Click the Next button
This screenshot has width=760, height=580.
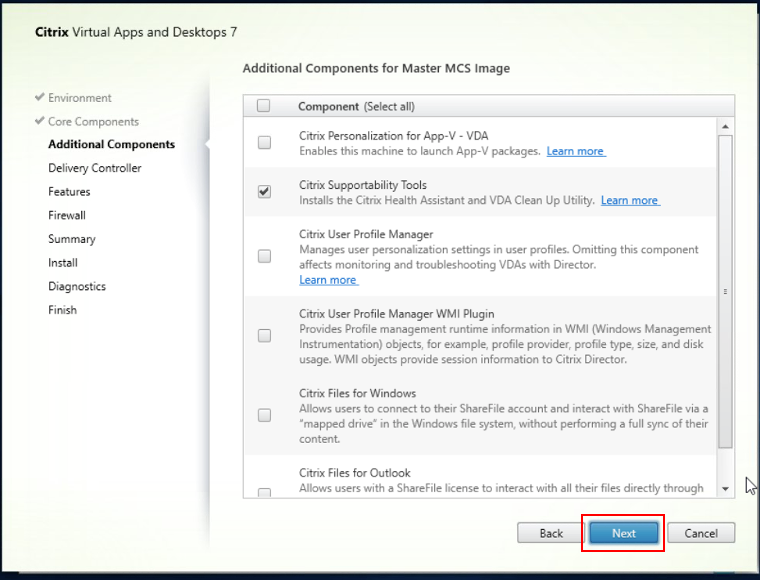(x=623, y=533)
